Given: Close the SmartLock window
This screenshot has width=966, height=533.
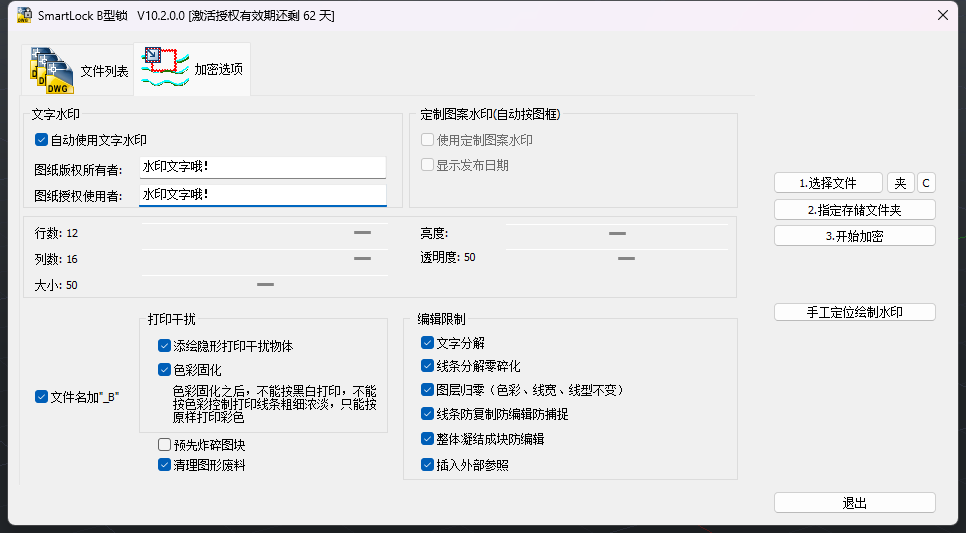Looking at the screenshot, I should click(943, 15).
